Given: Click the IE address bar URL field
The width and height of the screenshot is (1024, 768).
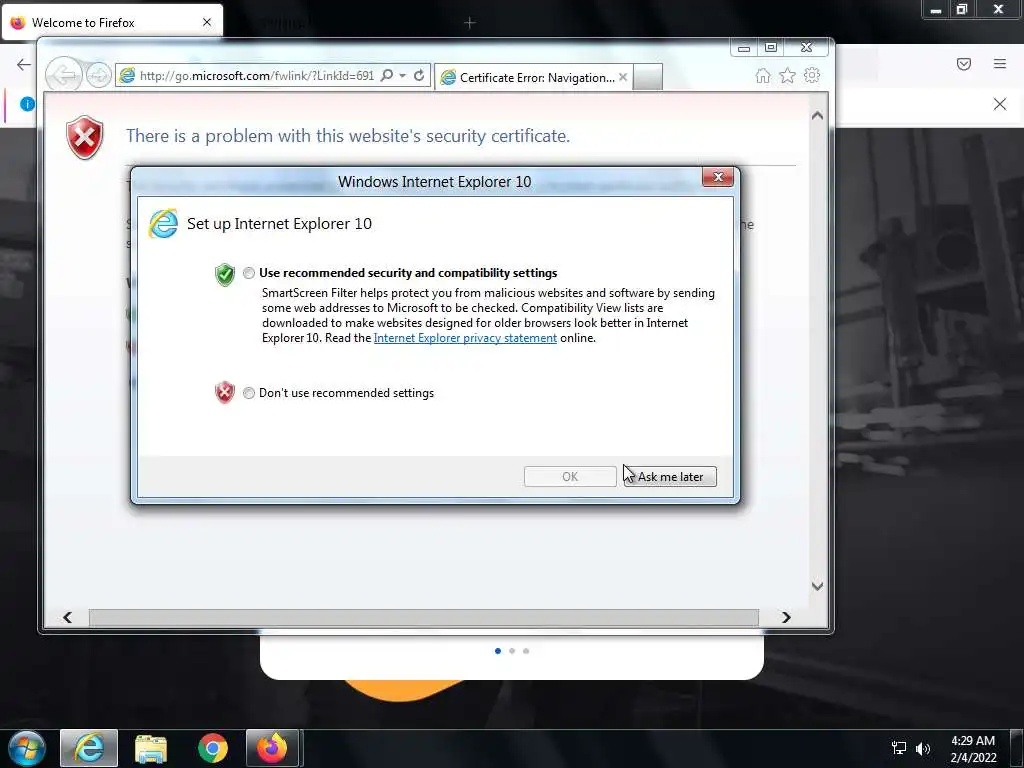Looking at the screenshot, I should click(x=256, y=76).
